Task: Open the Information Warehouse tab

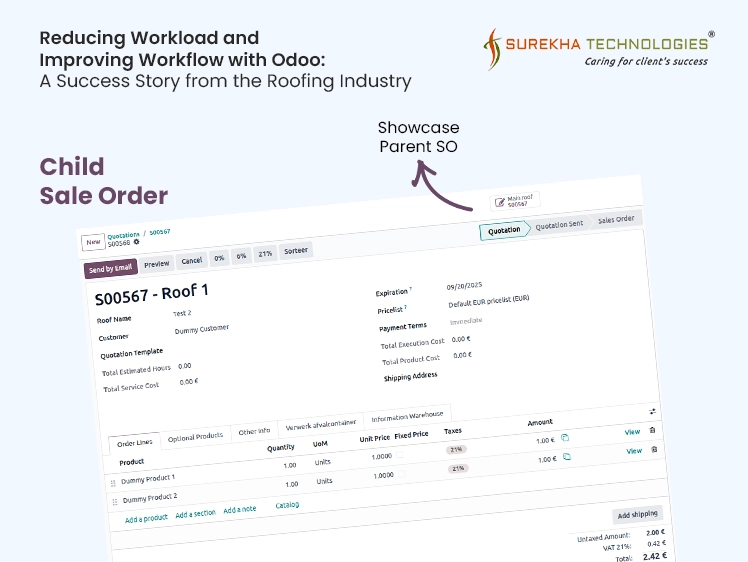Action: (x=408, y=418)
